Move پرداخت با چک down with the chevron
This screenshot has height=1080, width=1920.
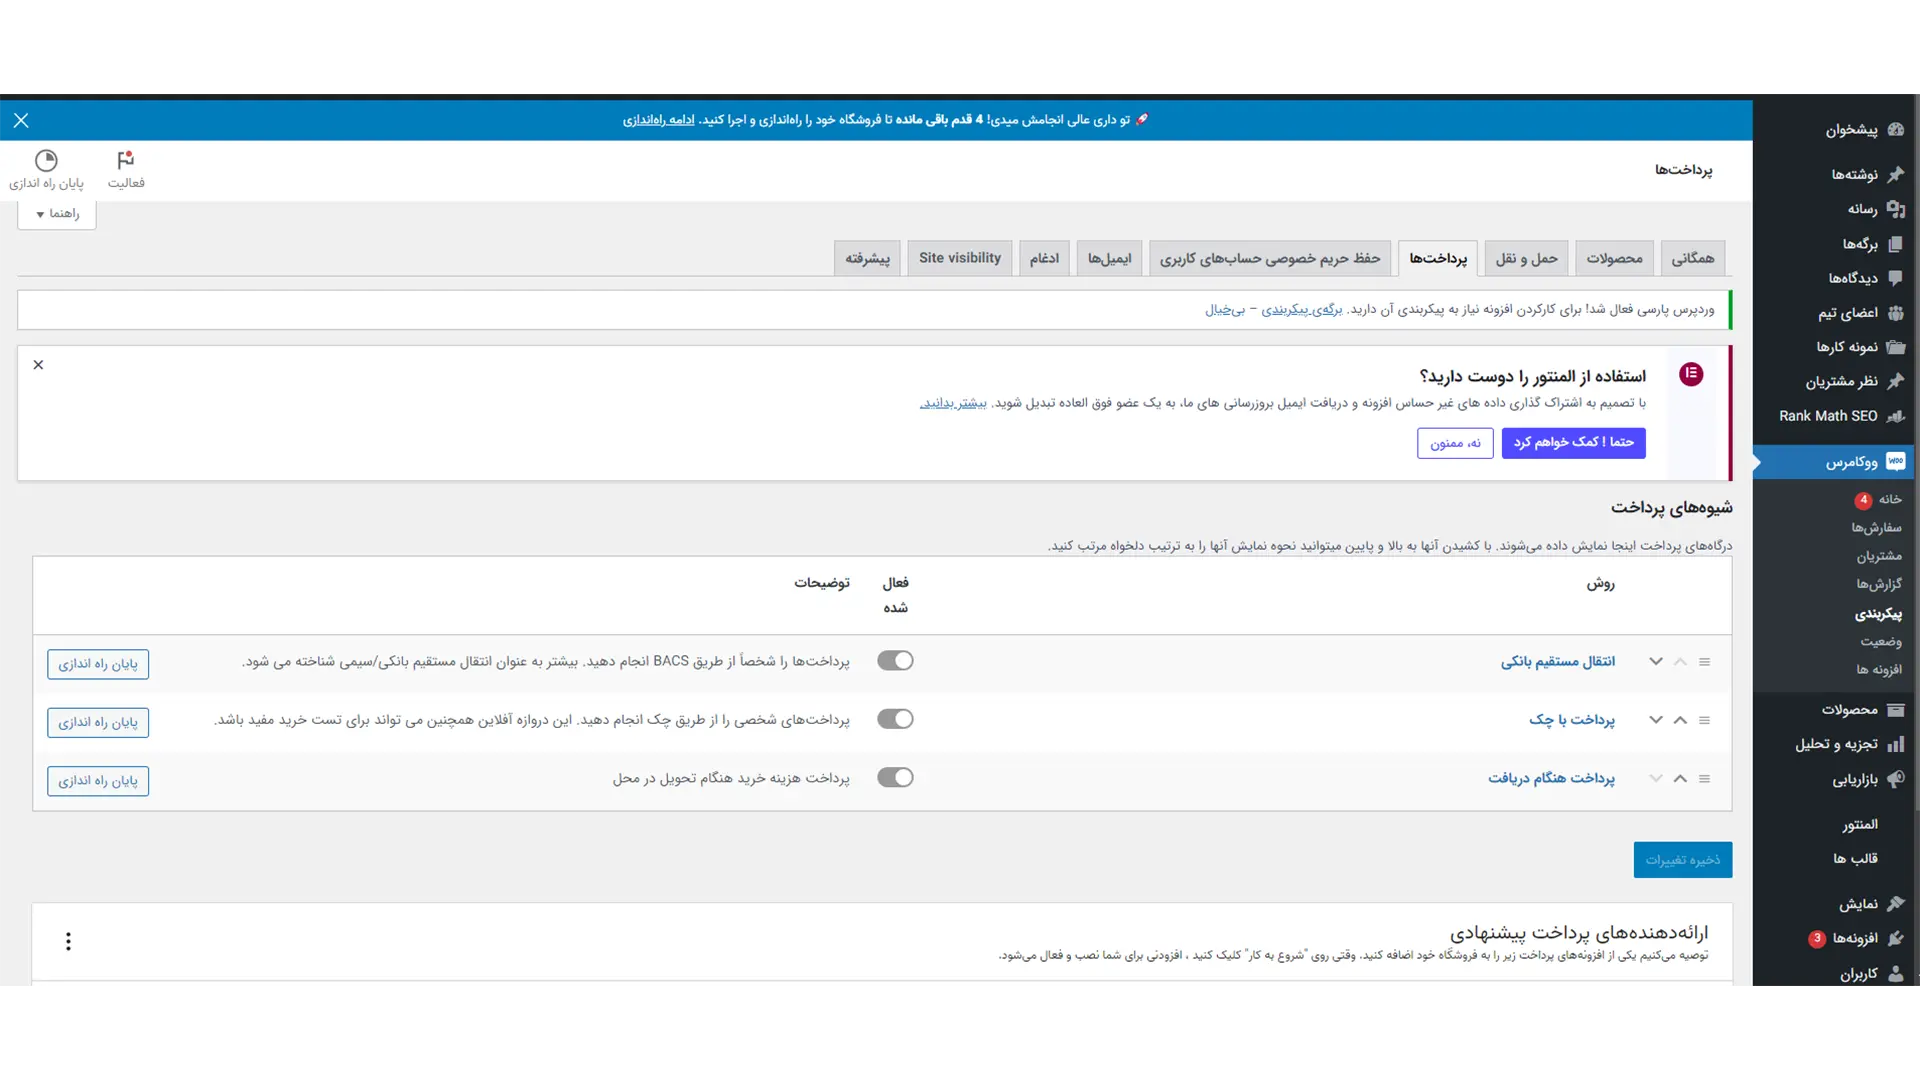pos(1656,720)
